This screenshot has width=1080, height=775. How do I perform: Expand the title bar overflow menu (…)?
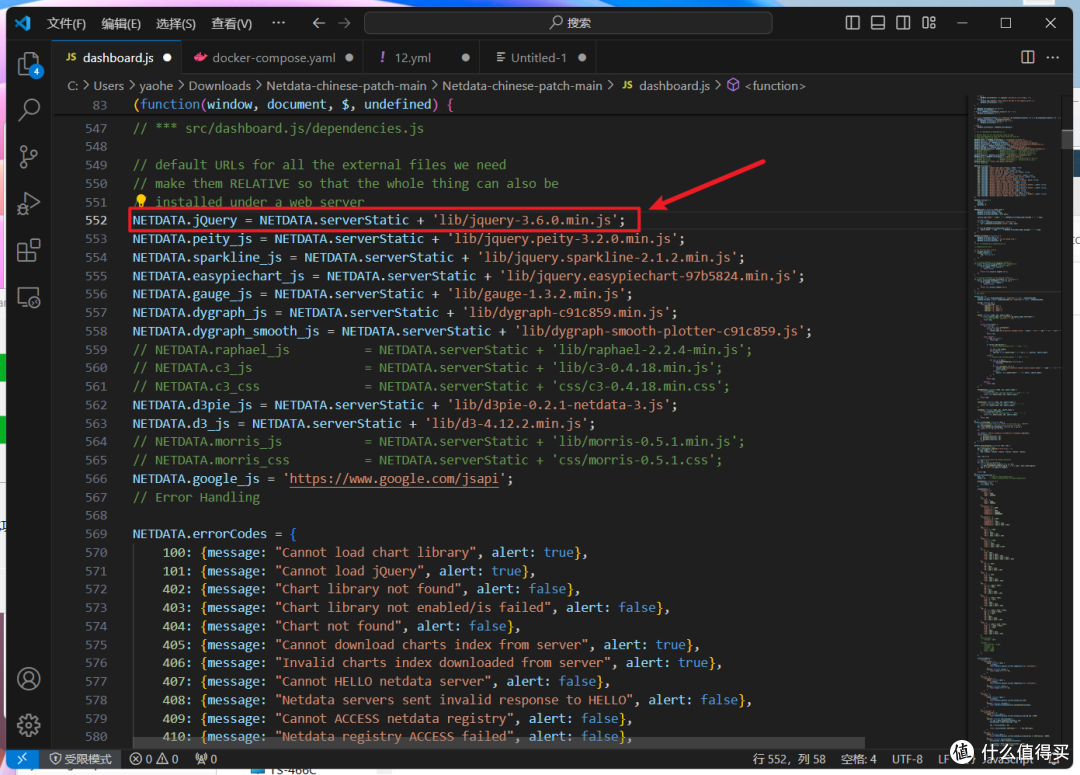click(279, 23)
